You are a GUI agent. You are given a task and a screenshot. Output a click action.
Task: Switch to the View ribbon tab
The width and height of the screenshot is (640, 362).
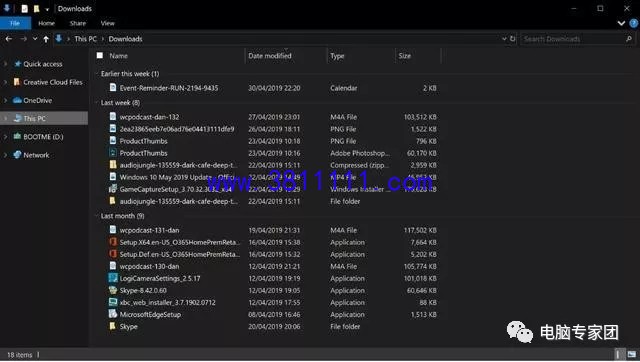point(108,23)
